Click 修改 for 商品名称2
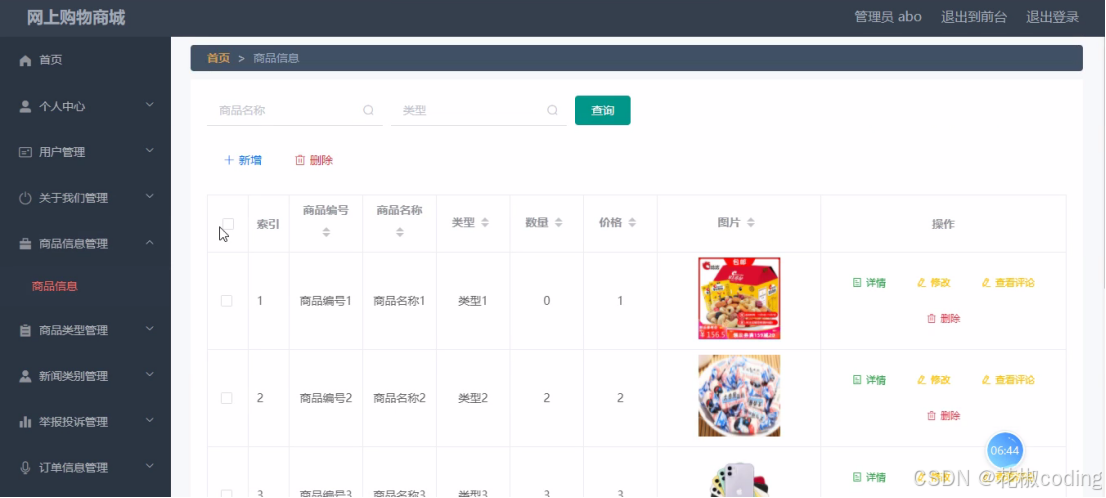This screenshot has height=498, width=1106. coord(933,380)
